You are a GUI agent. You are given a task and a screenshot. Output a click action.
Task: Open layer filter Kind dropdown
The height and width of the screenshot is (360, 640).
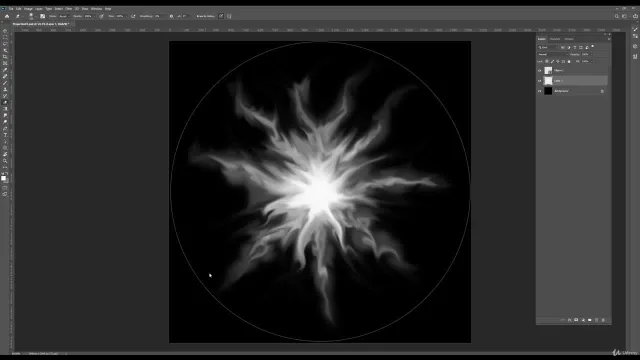click(547, 47)
